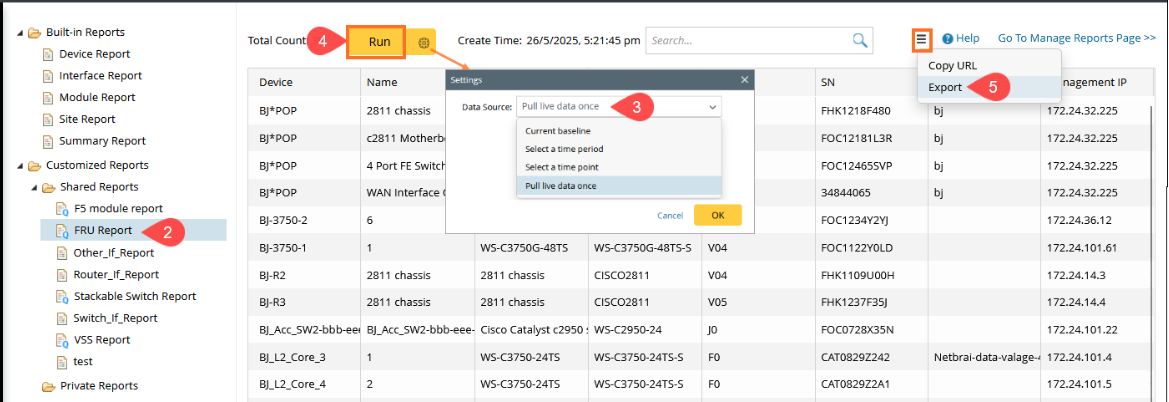
Task: Collapse the Shared Reports folder
Action: pos(33,187)
